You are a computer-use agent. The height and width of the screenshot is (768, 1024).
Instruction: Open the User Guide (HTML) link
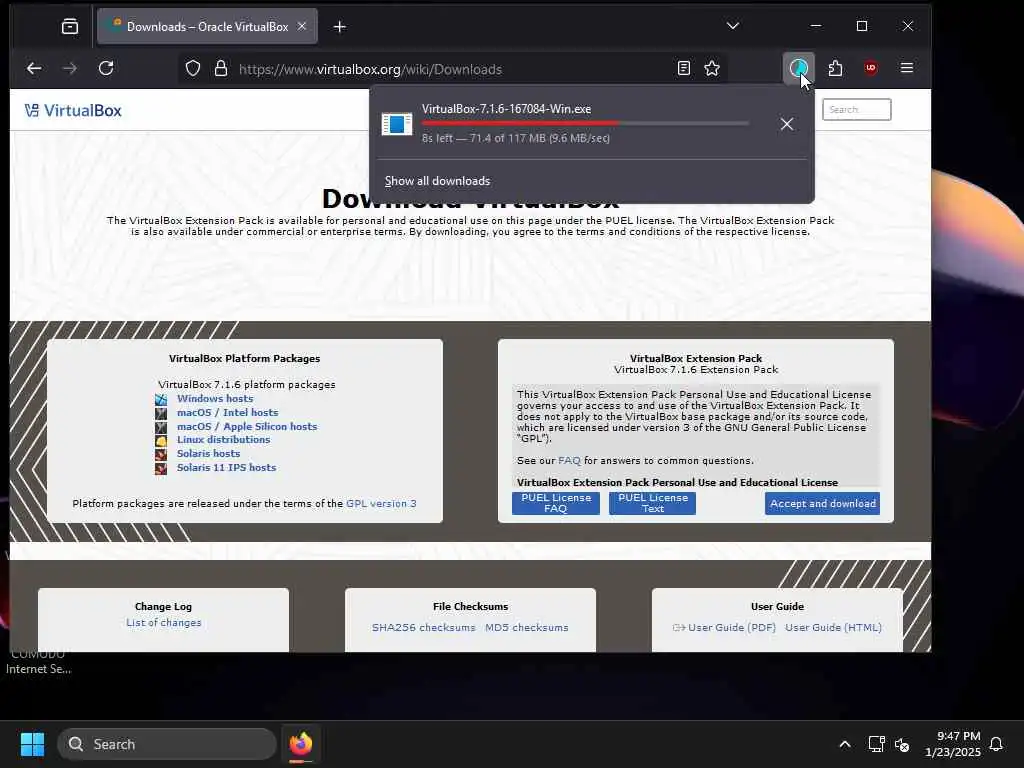click(x=833, y=628)
